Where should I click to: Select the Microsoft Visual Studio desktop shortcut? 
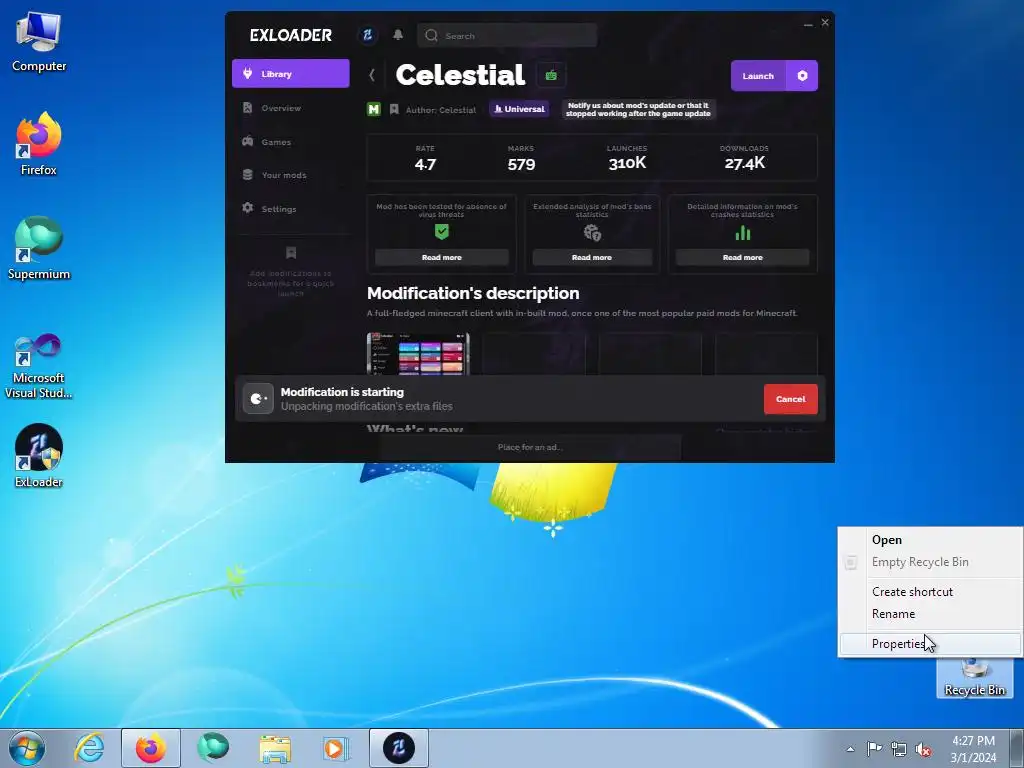pos(39,366)
